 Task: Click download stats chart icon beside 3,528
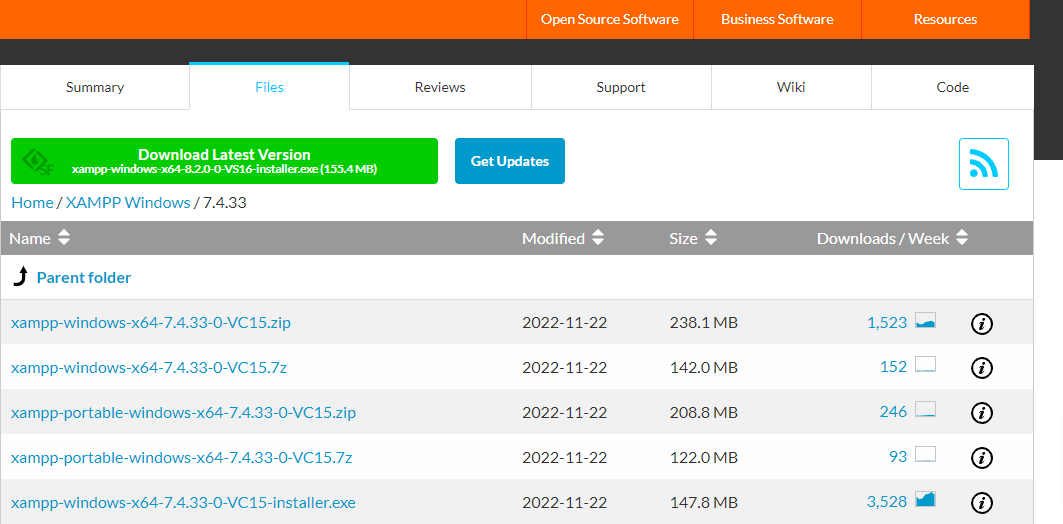[925, 500]
